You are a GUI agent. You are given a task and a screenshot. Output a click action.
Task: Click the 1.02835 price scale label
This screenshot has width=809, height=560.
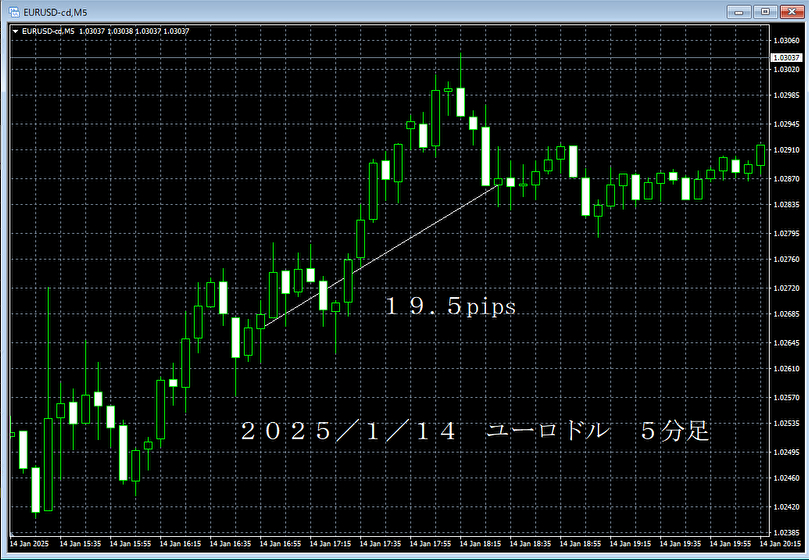click(787, 205)
